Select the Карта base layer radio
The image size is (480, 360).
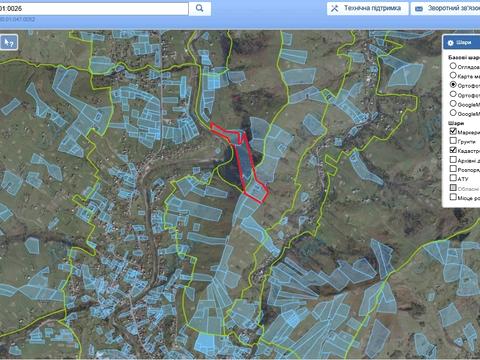453,75
